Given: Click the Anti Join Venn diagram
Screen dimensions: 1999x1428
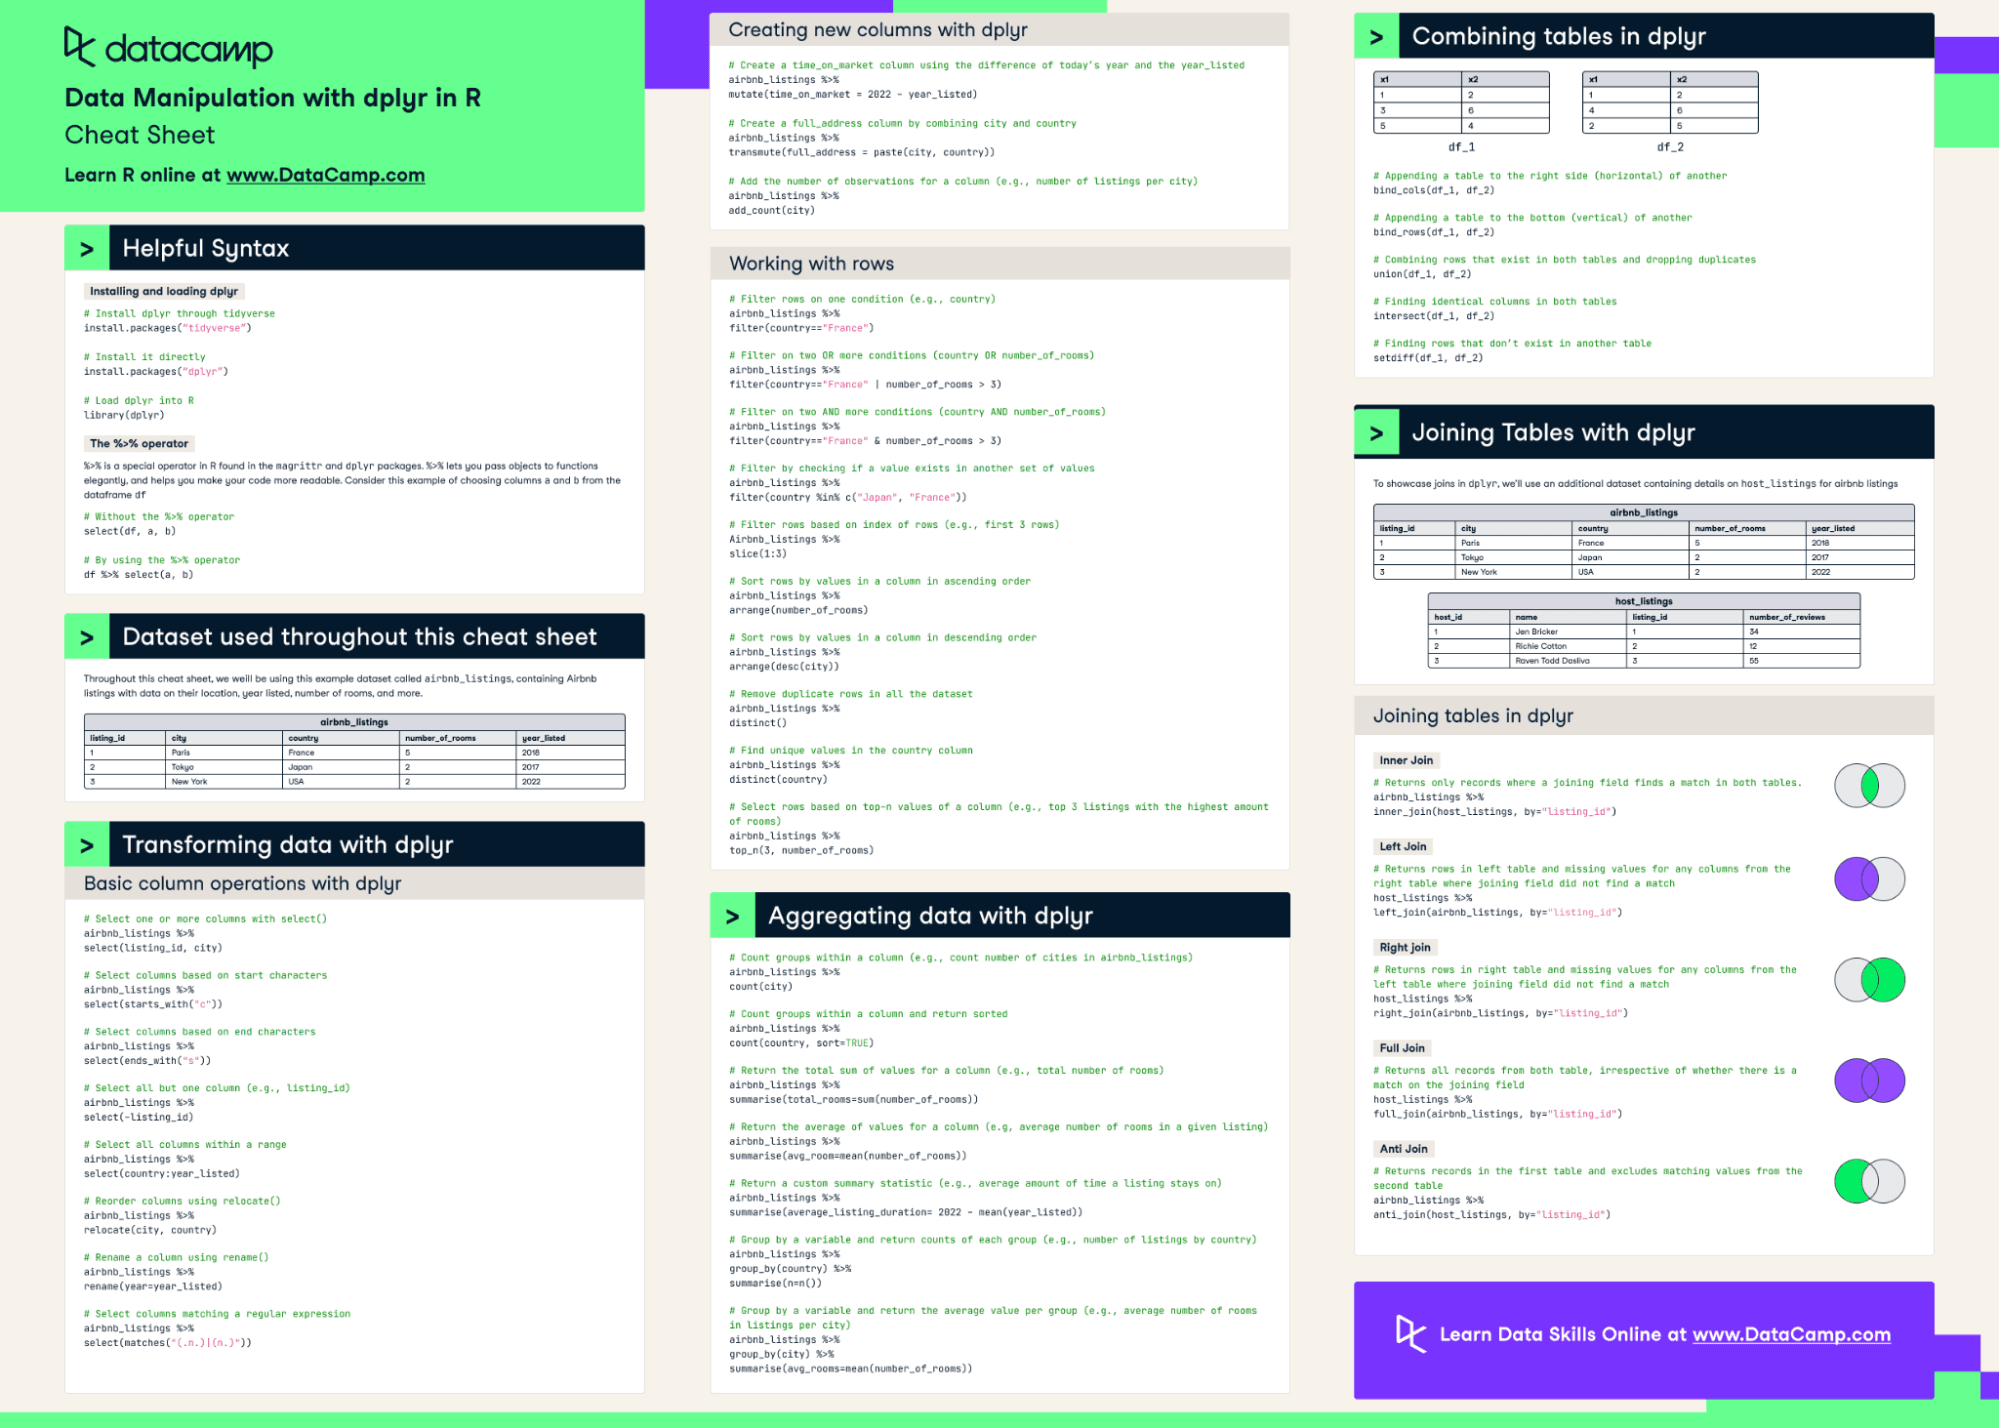Looking at the screenshot, I should [1869, 1181].
